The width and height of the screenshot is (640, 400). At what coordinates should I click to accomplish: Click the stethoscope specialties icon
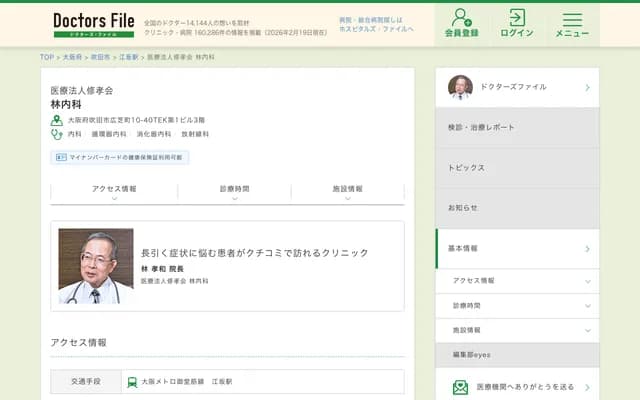coord(56,134)
